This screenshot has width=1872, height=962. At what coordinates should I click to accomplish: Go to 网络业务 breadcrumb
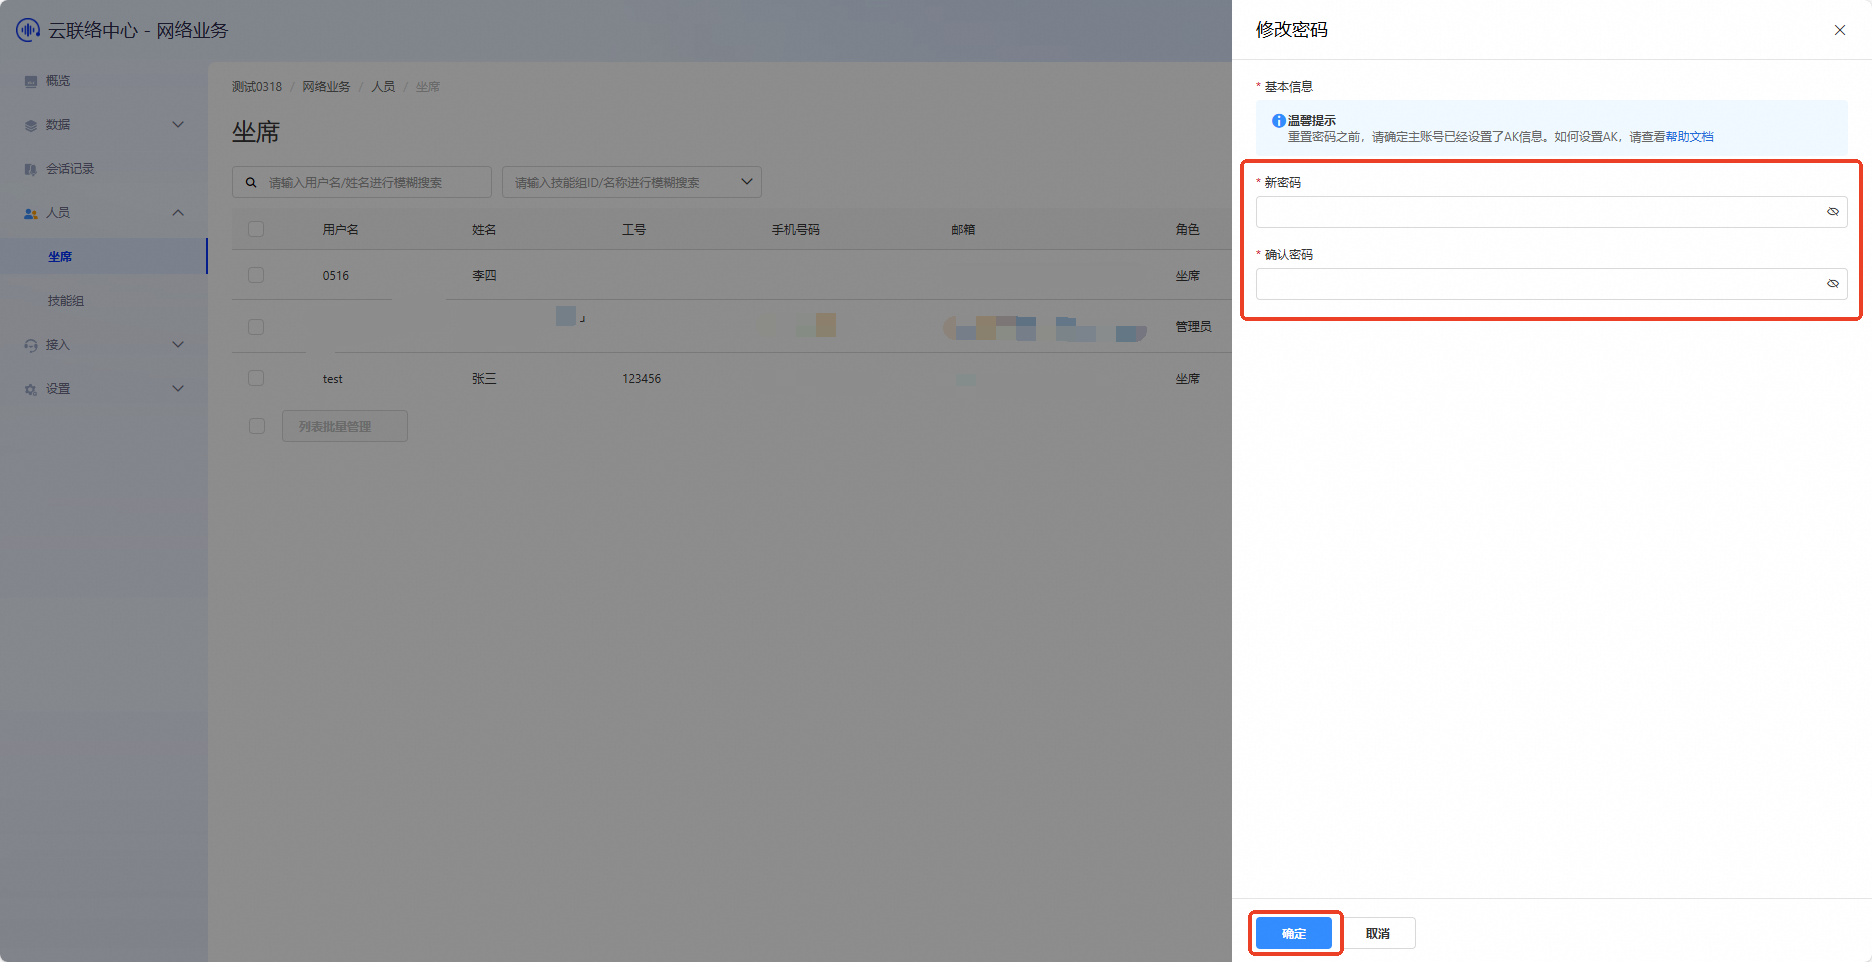pos(327,87)
